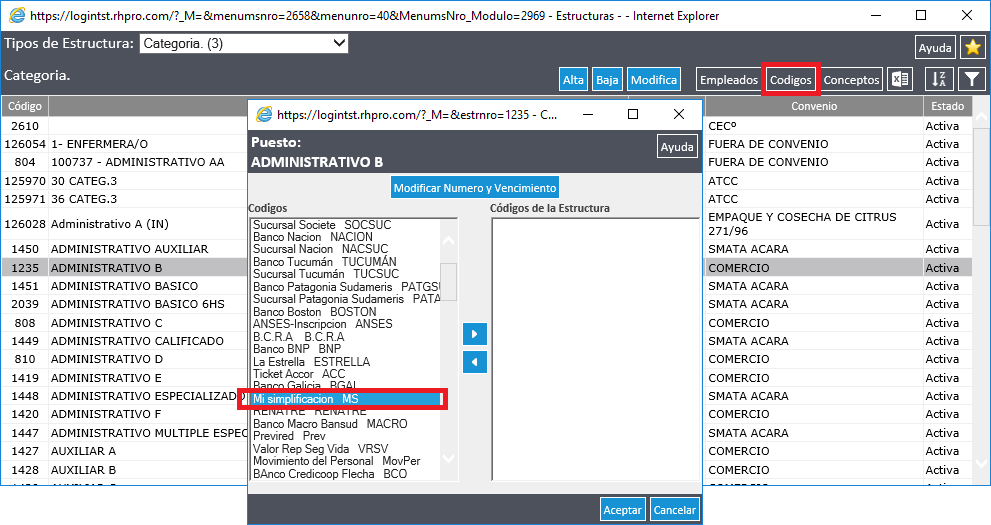
Task: Click the Conceptos toolbar button
Action: (x=851, y=80)
